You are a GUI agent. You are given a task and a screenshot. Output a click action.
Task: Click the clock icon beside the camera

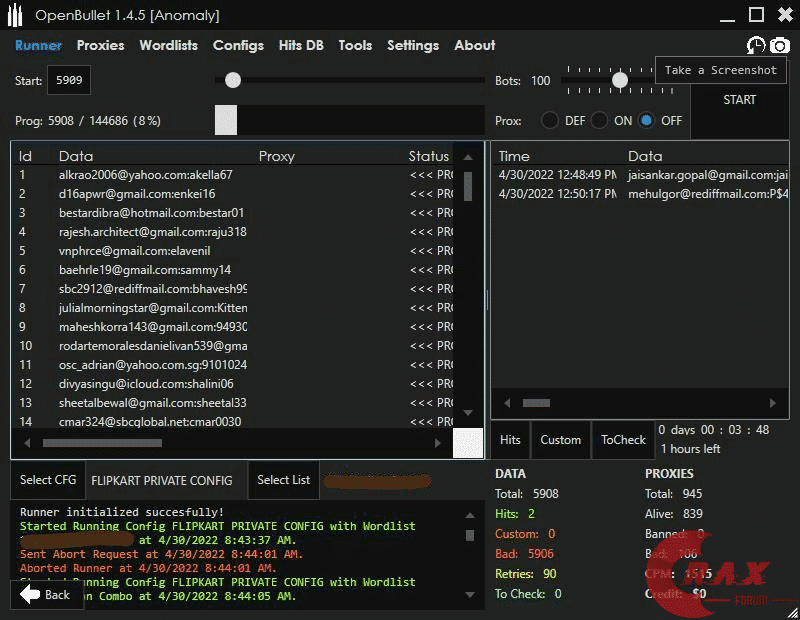(756, 46)
